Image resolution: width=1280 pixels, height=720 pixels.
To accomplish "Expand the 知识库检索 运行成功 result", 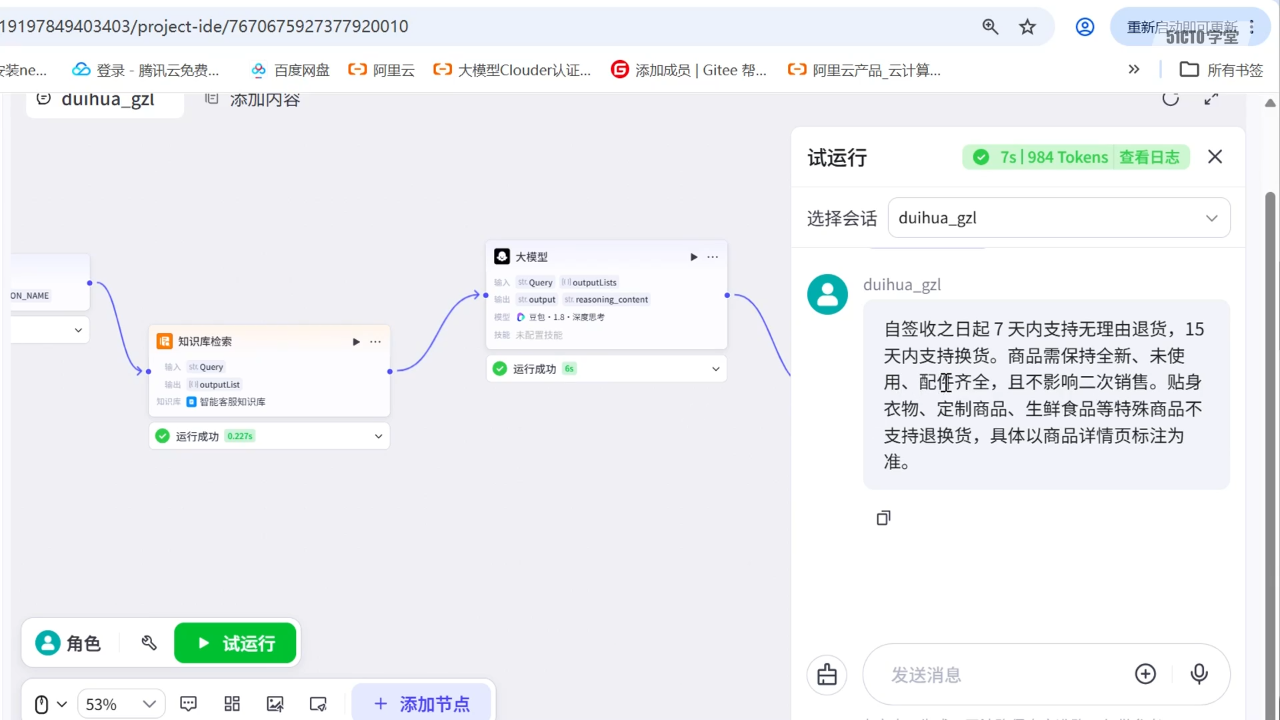I will 379,436.
